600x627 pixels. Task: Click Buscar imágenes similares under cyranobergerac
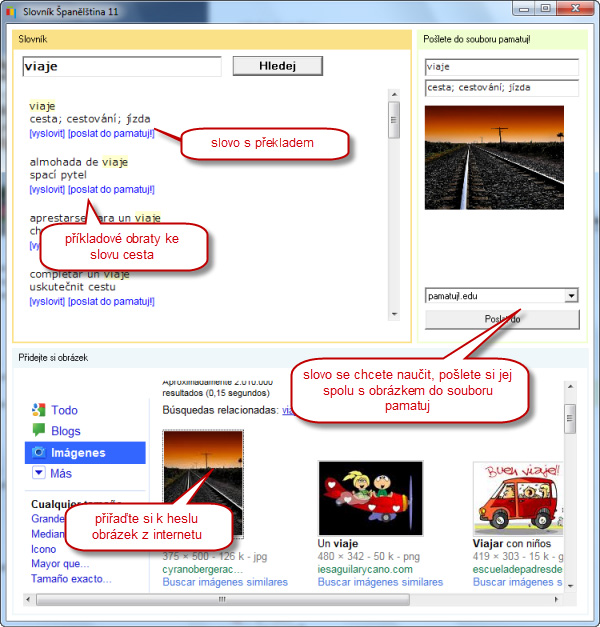click(x=225, y=582)
